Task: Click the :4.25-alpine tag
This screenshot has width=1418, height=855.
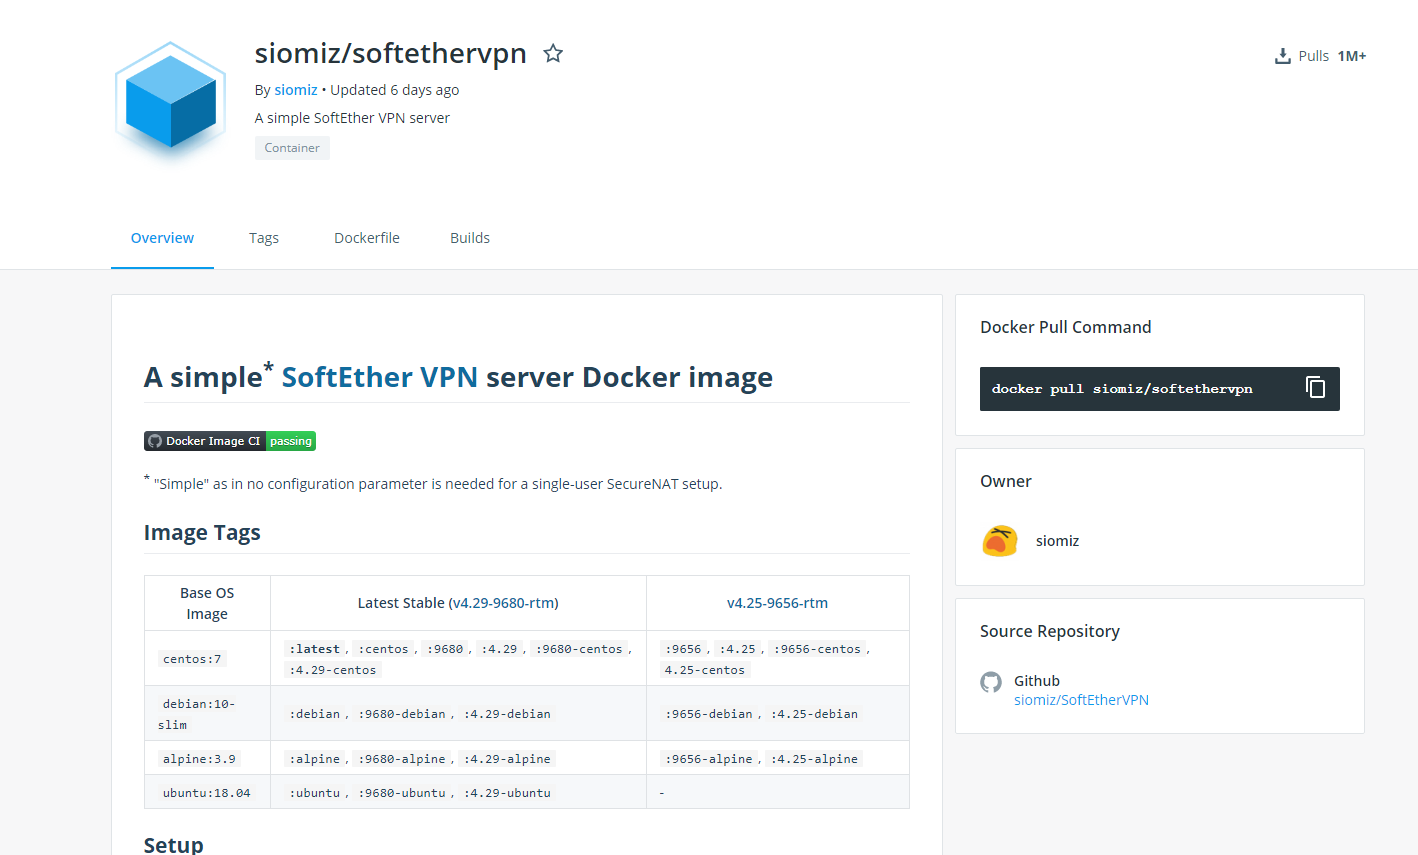Action: click(x=814, y=759)
